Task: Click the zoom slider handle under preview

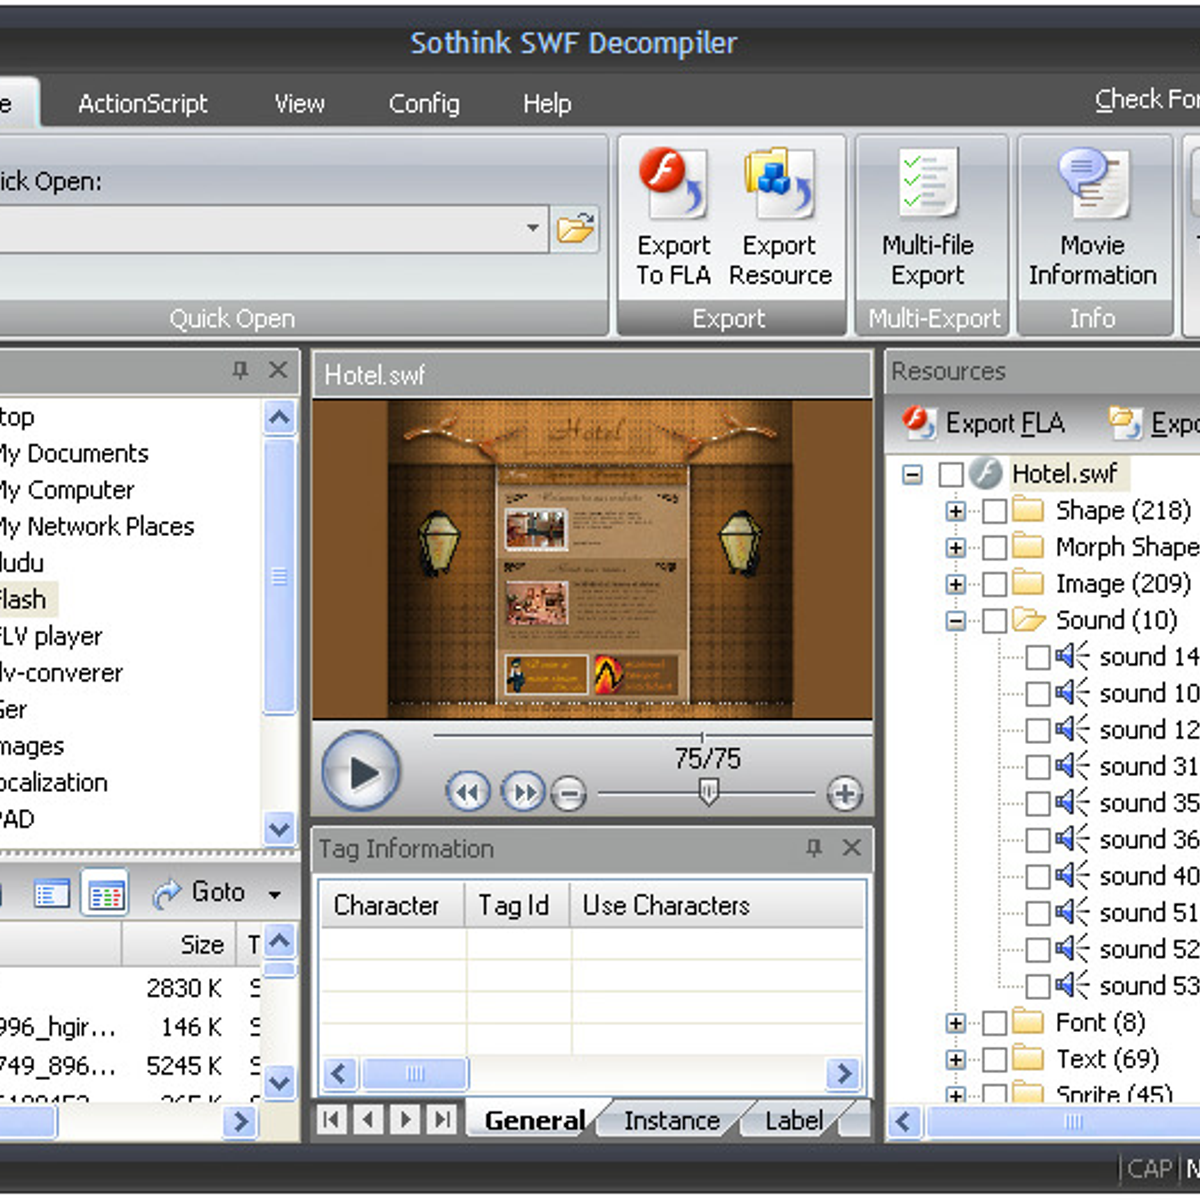Action: 708,793
